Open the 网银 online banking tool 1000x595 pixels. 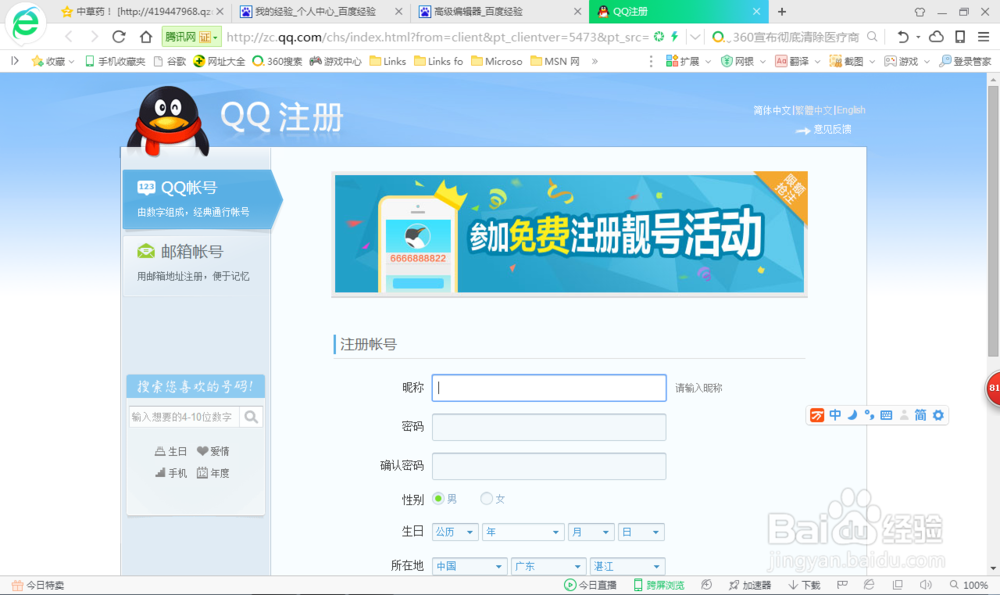click(x=742, y=61)
